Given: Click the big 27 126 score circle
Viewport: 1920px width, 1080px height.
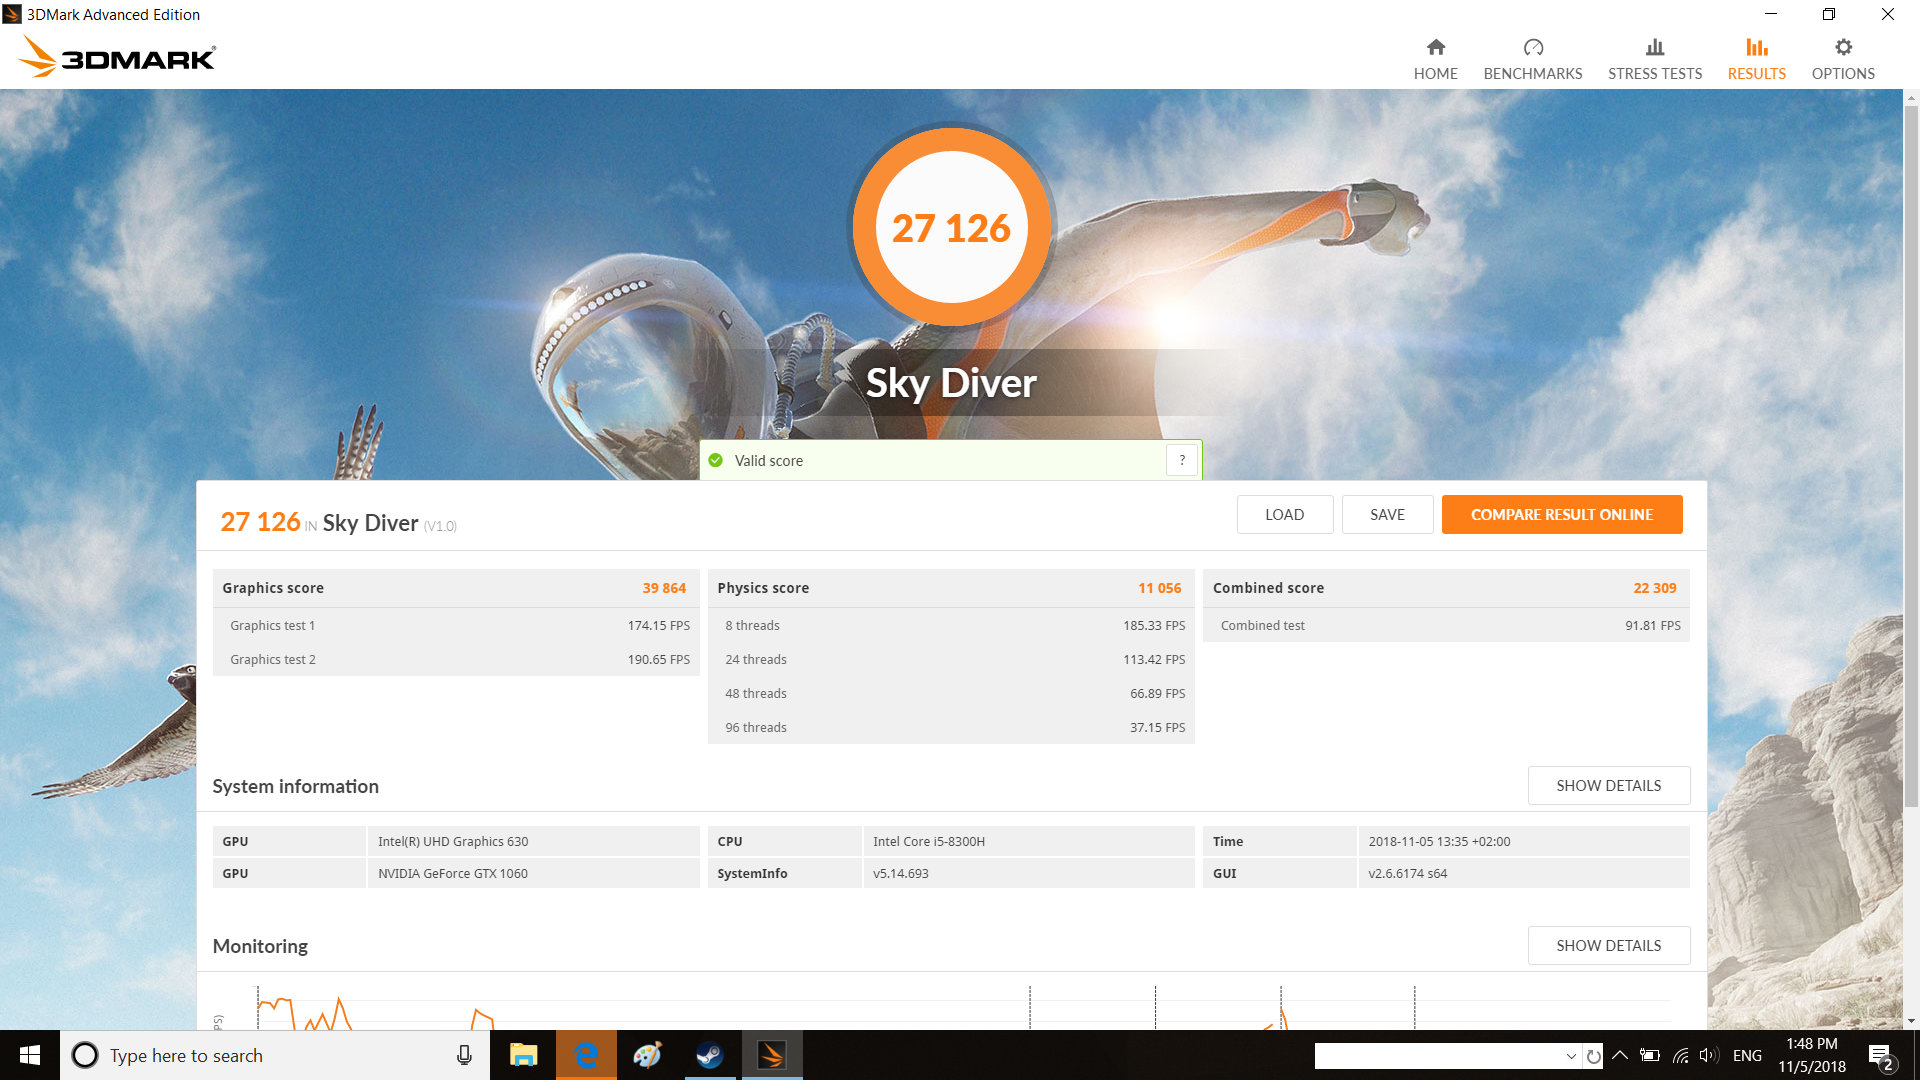Looking at the screenshot, I should click(951, 227).
